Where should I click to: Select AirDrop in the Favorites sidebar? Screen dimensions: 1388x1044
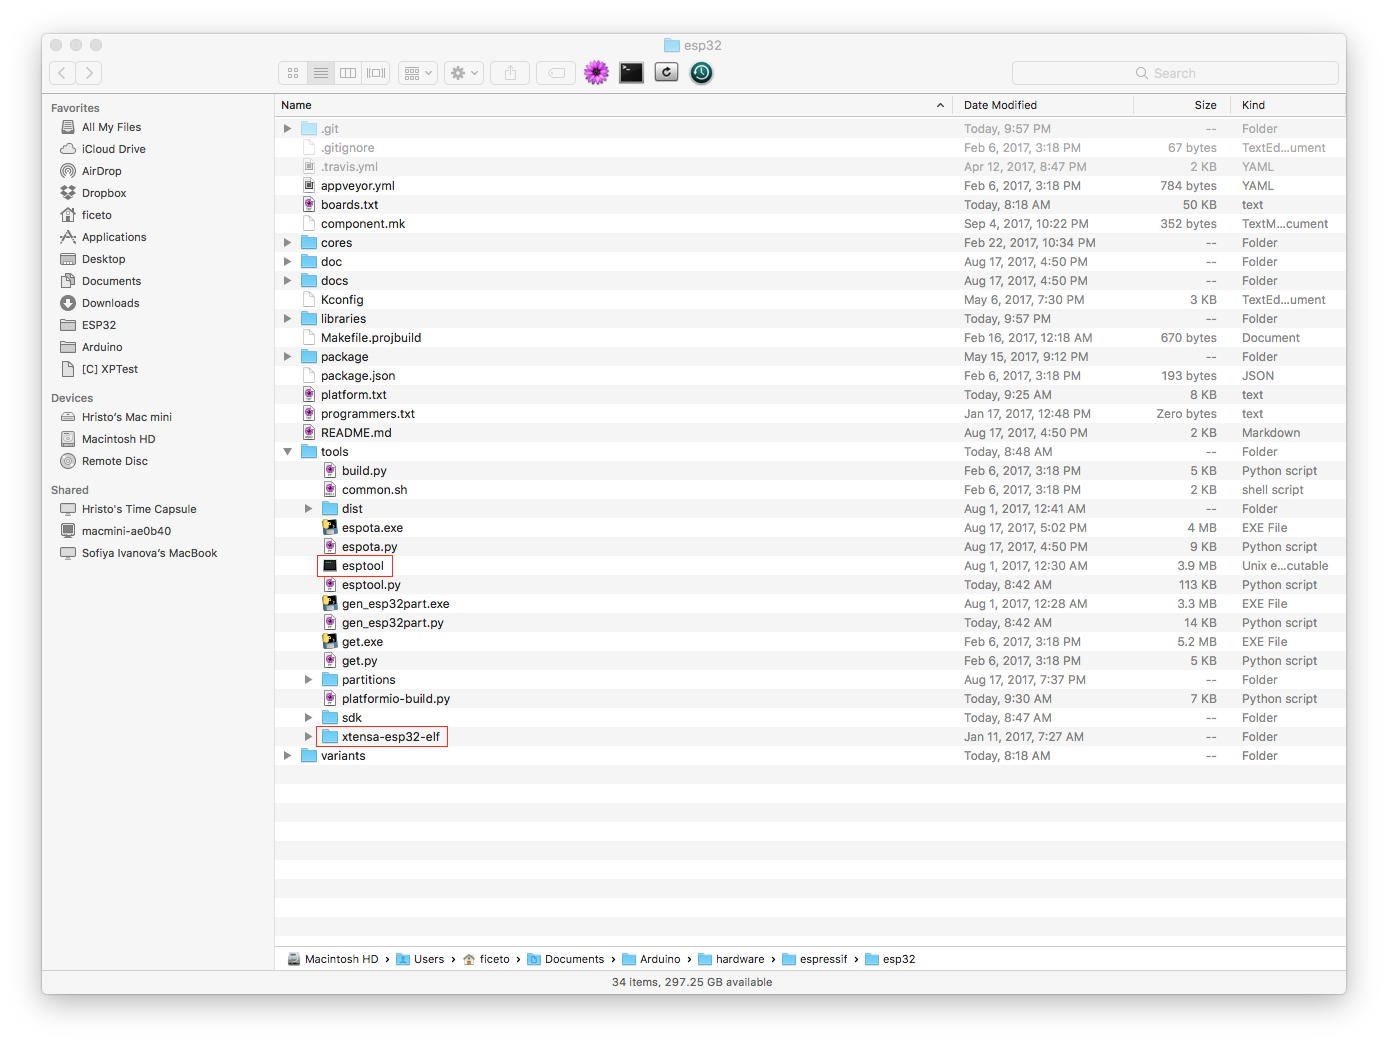100,170
